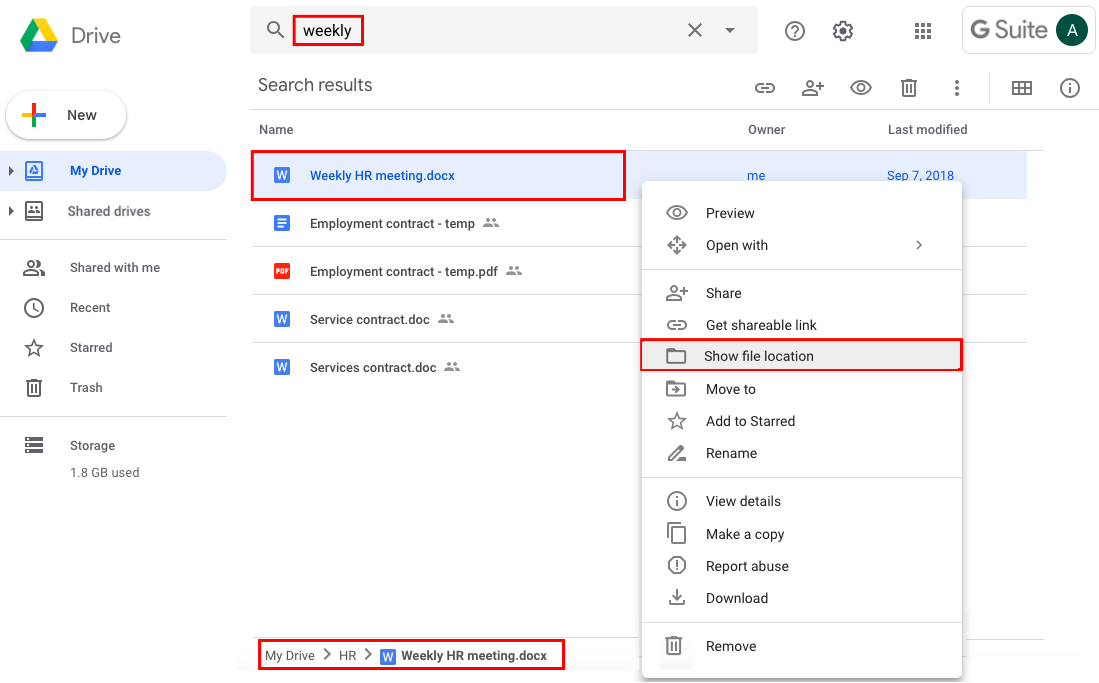Open Storage in the sidebar
Viewport: 1099px width, 683px height.
click(92, 445)
